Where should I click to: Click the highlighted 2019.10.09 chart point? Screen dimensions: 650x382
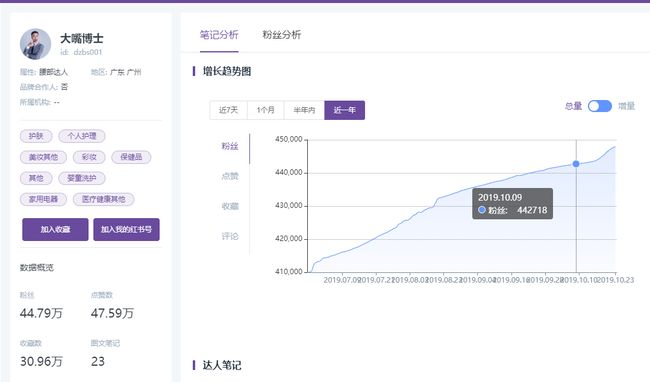pyautogui.click(x=576, y=164)
